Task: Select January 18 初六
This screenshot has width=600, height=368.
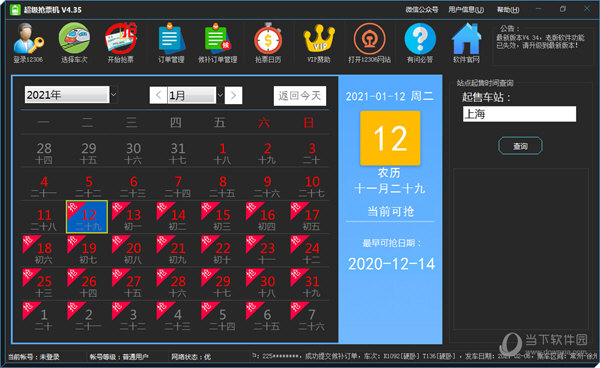Action: (x=43, y=251)
